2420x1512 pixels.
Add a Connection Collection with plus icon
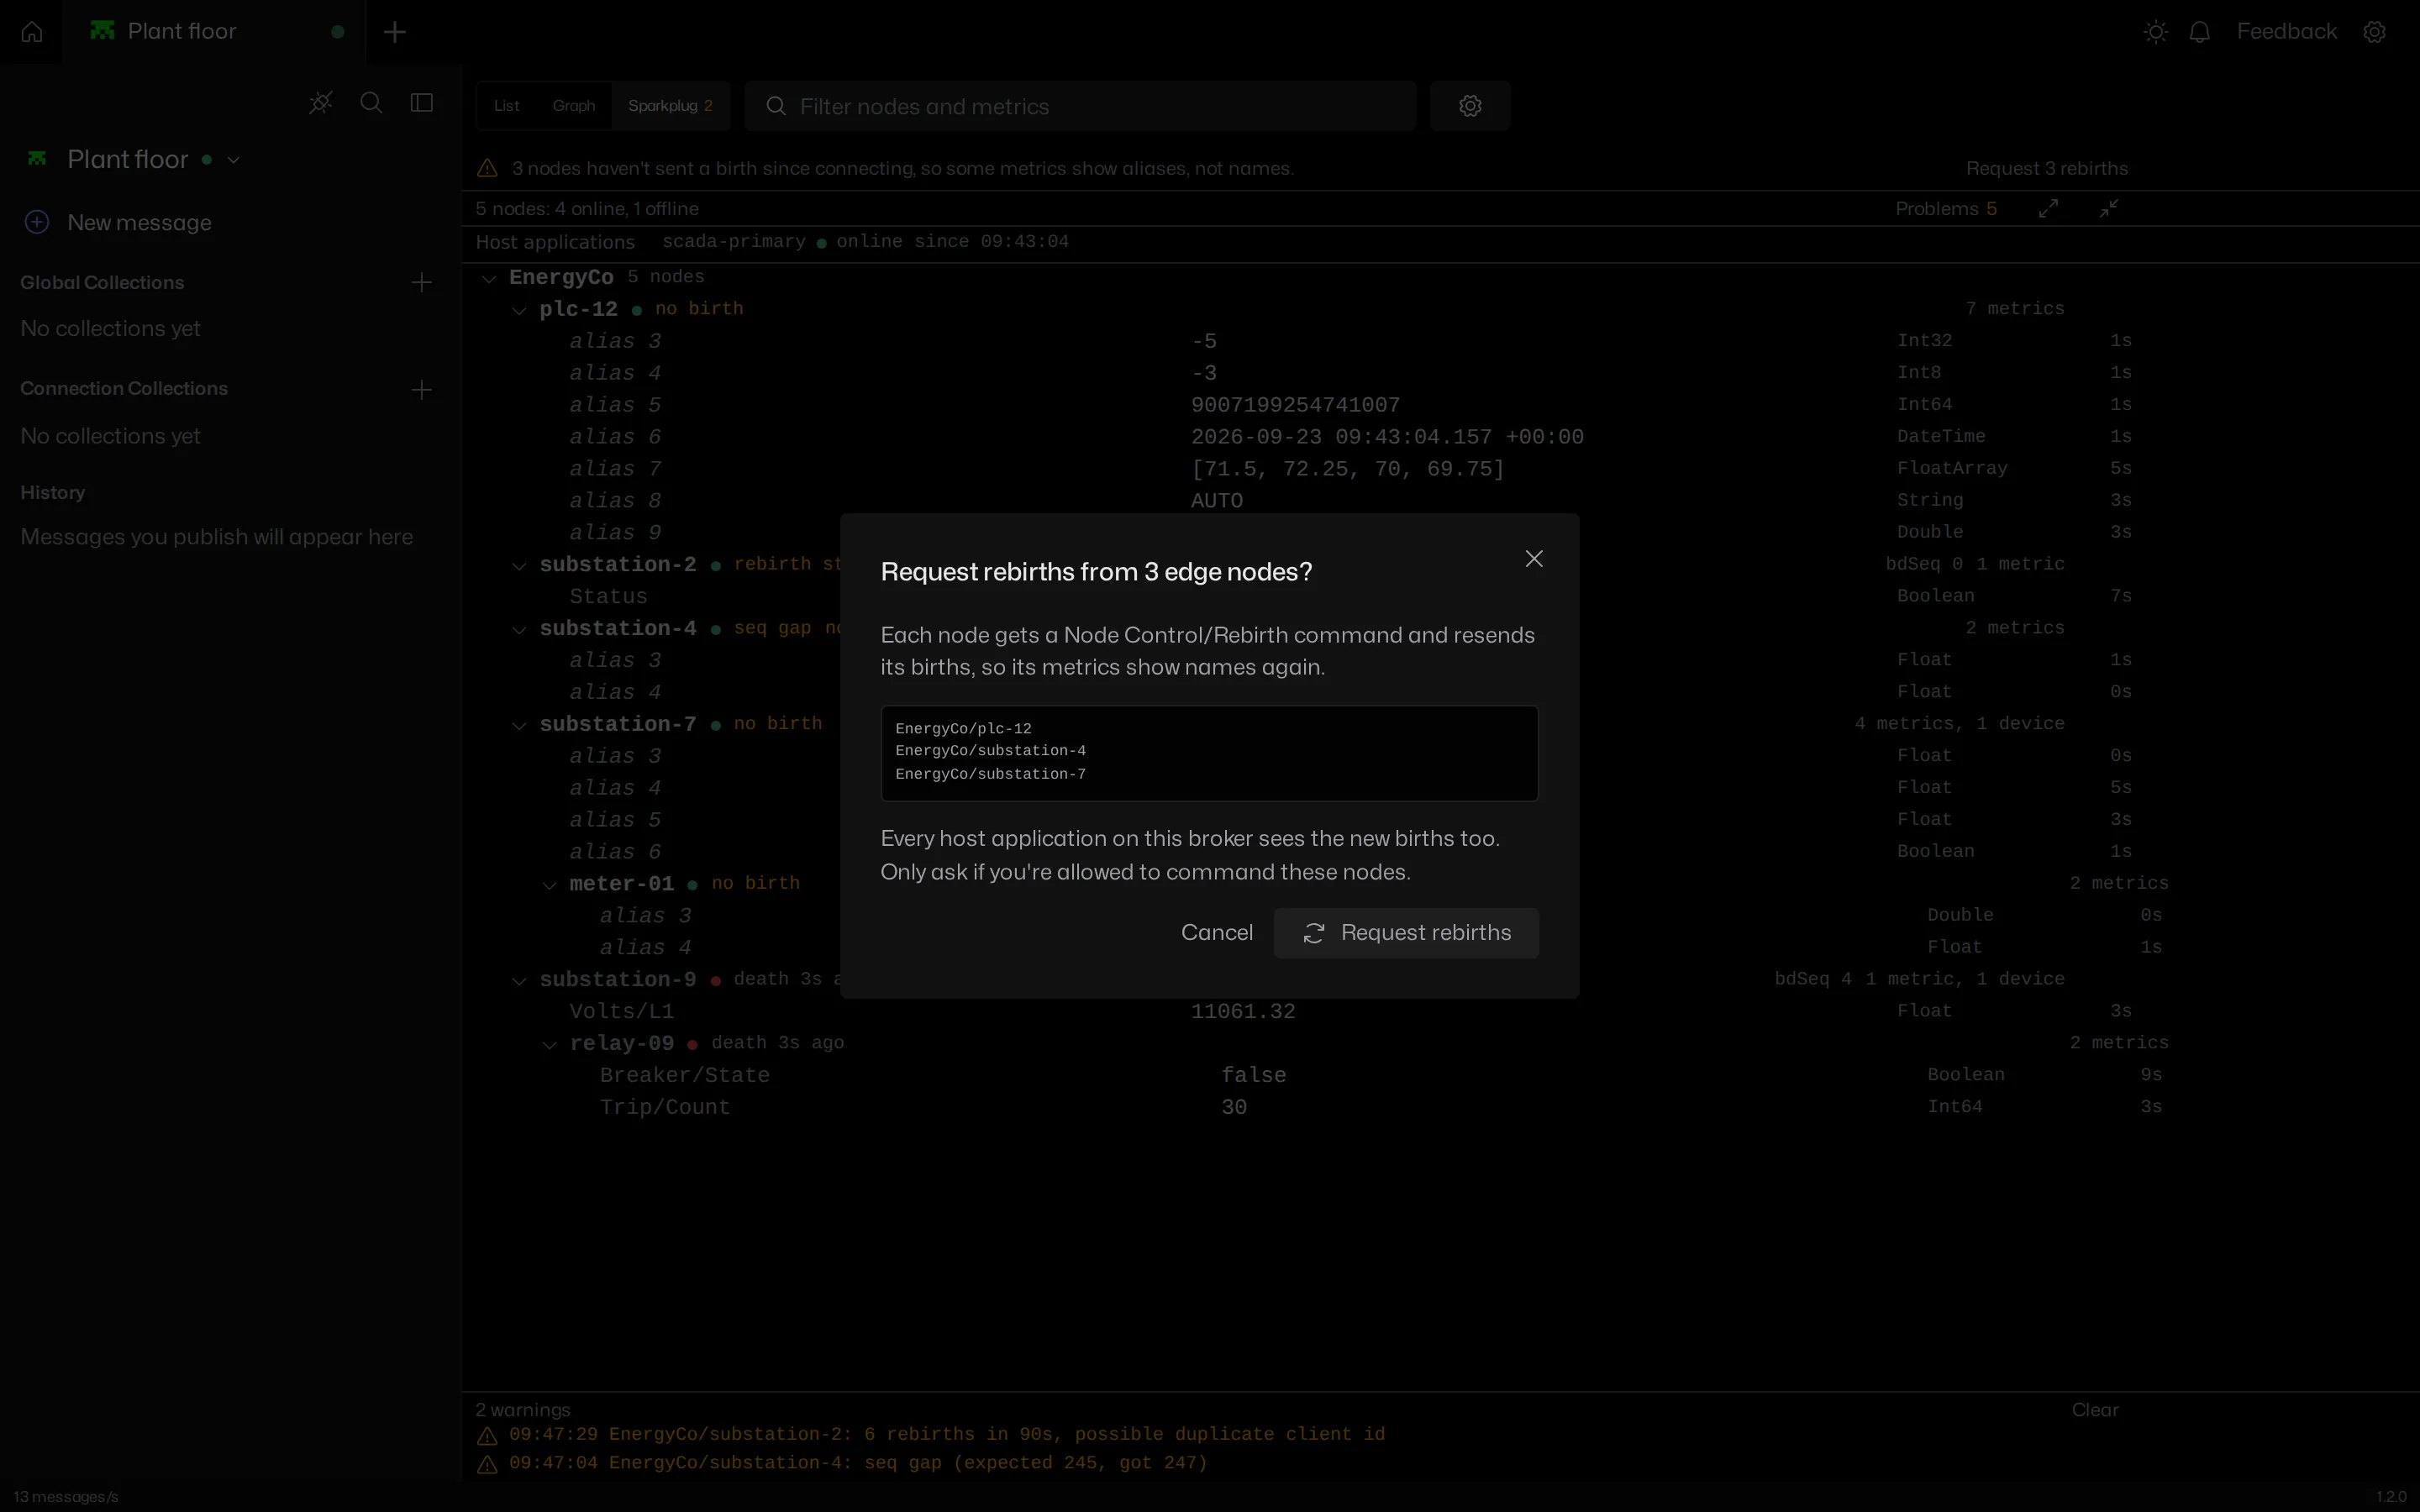422,390
